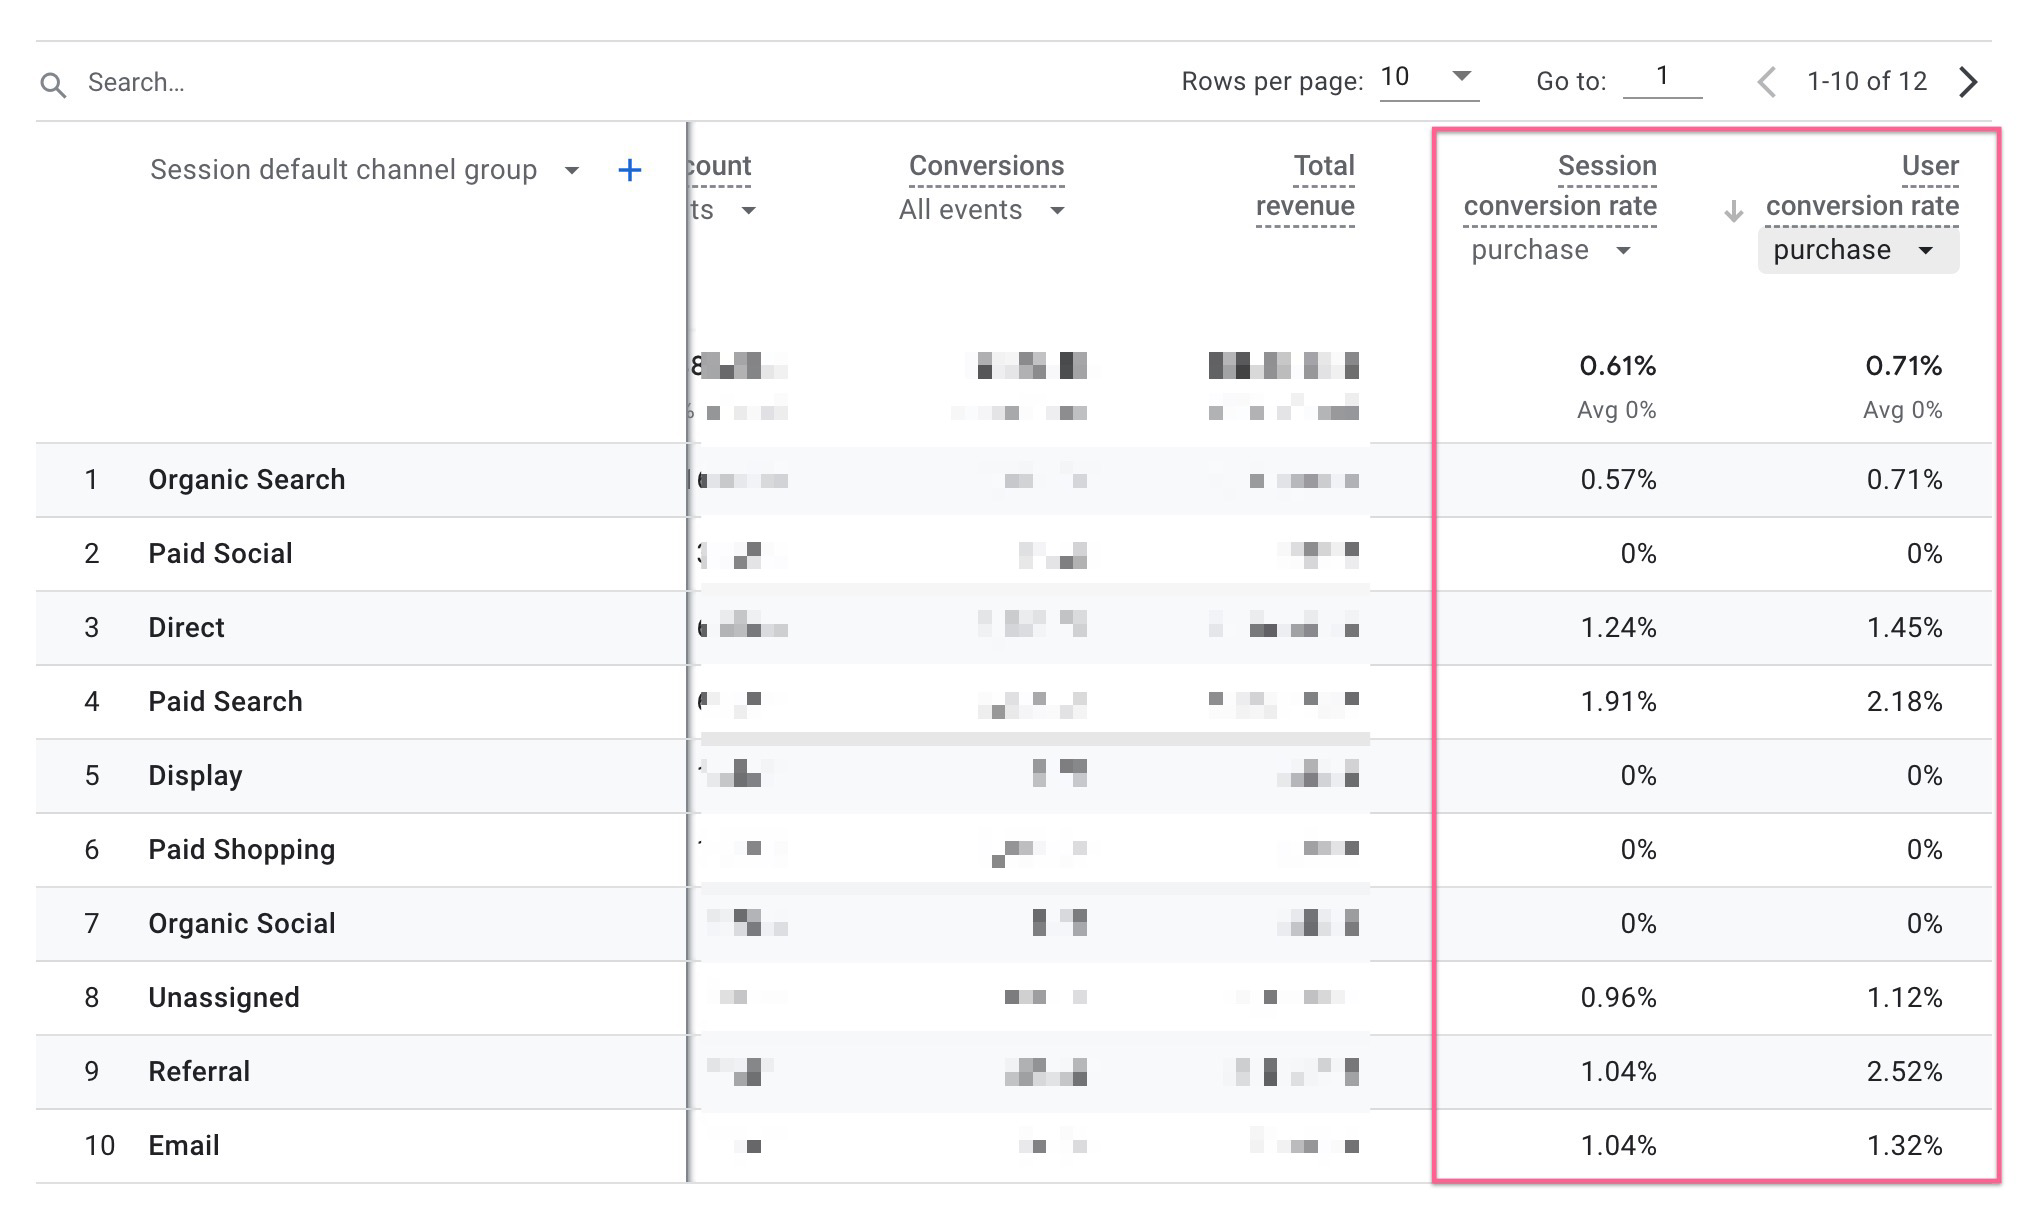Click the Direct channel label
The width and height of the screenshot is (2038, 1220).
pyautogui.click(x=186, y=627)
